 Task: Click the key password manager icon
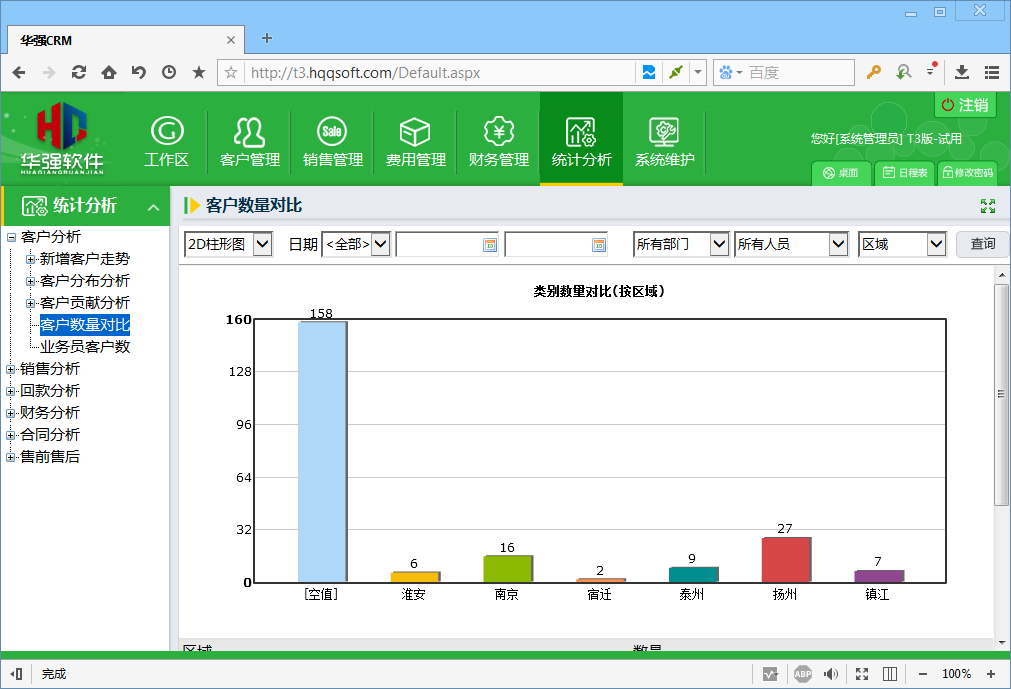(x=874, y=73)
